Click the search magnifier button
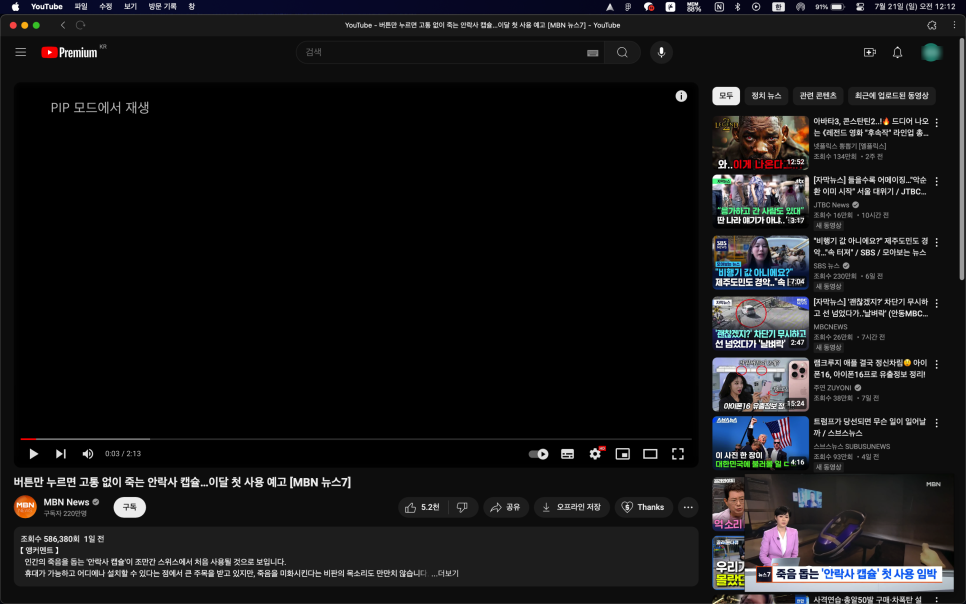The image size is (966, 604). [x=622, y=52]
